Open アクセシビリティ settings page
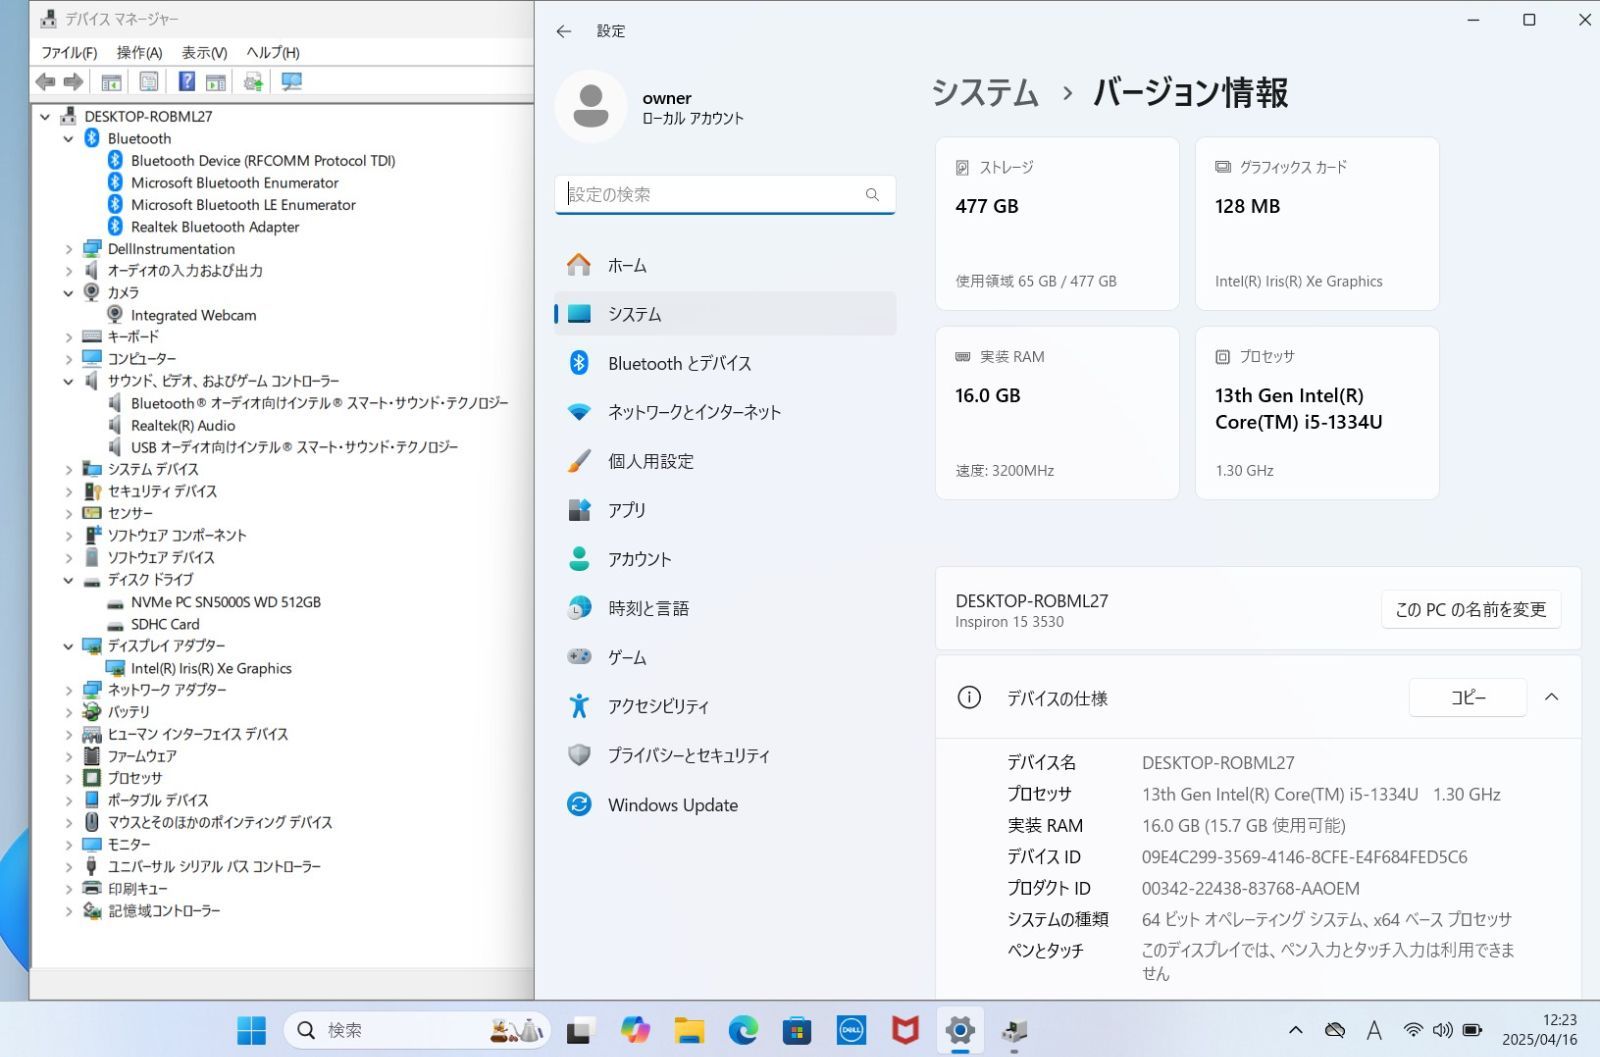This screenshot has height=1057, width=1600. coord(725,706)
